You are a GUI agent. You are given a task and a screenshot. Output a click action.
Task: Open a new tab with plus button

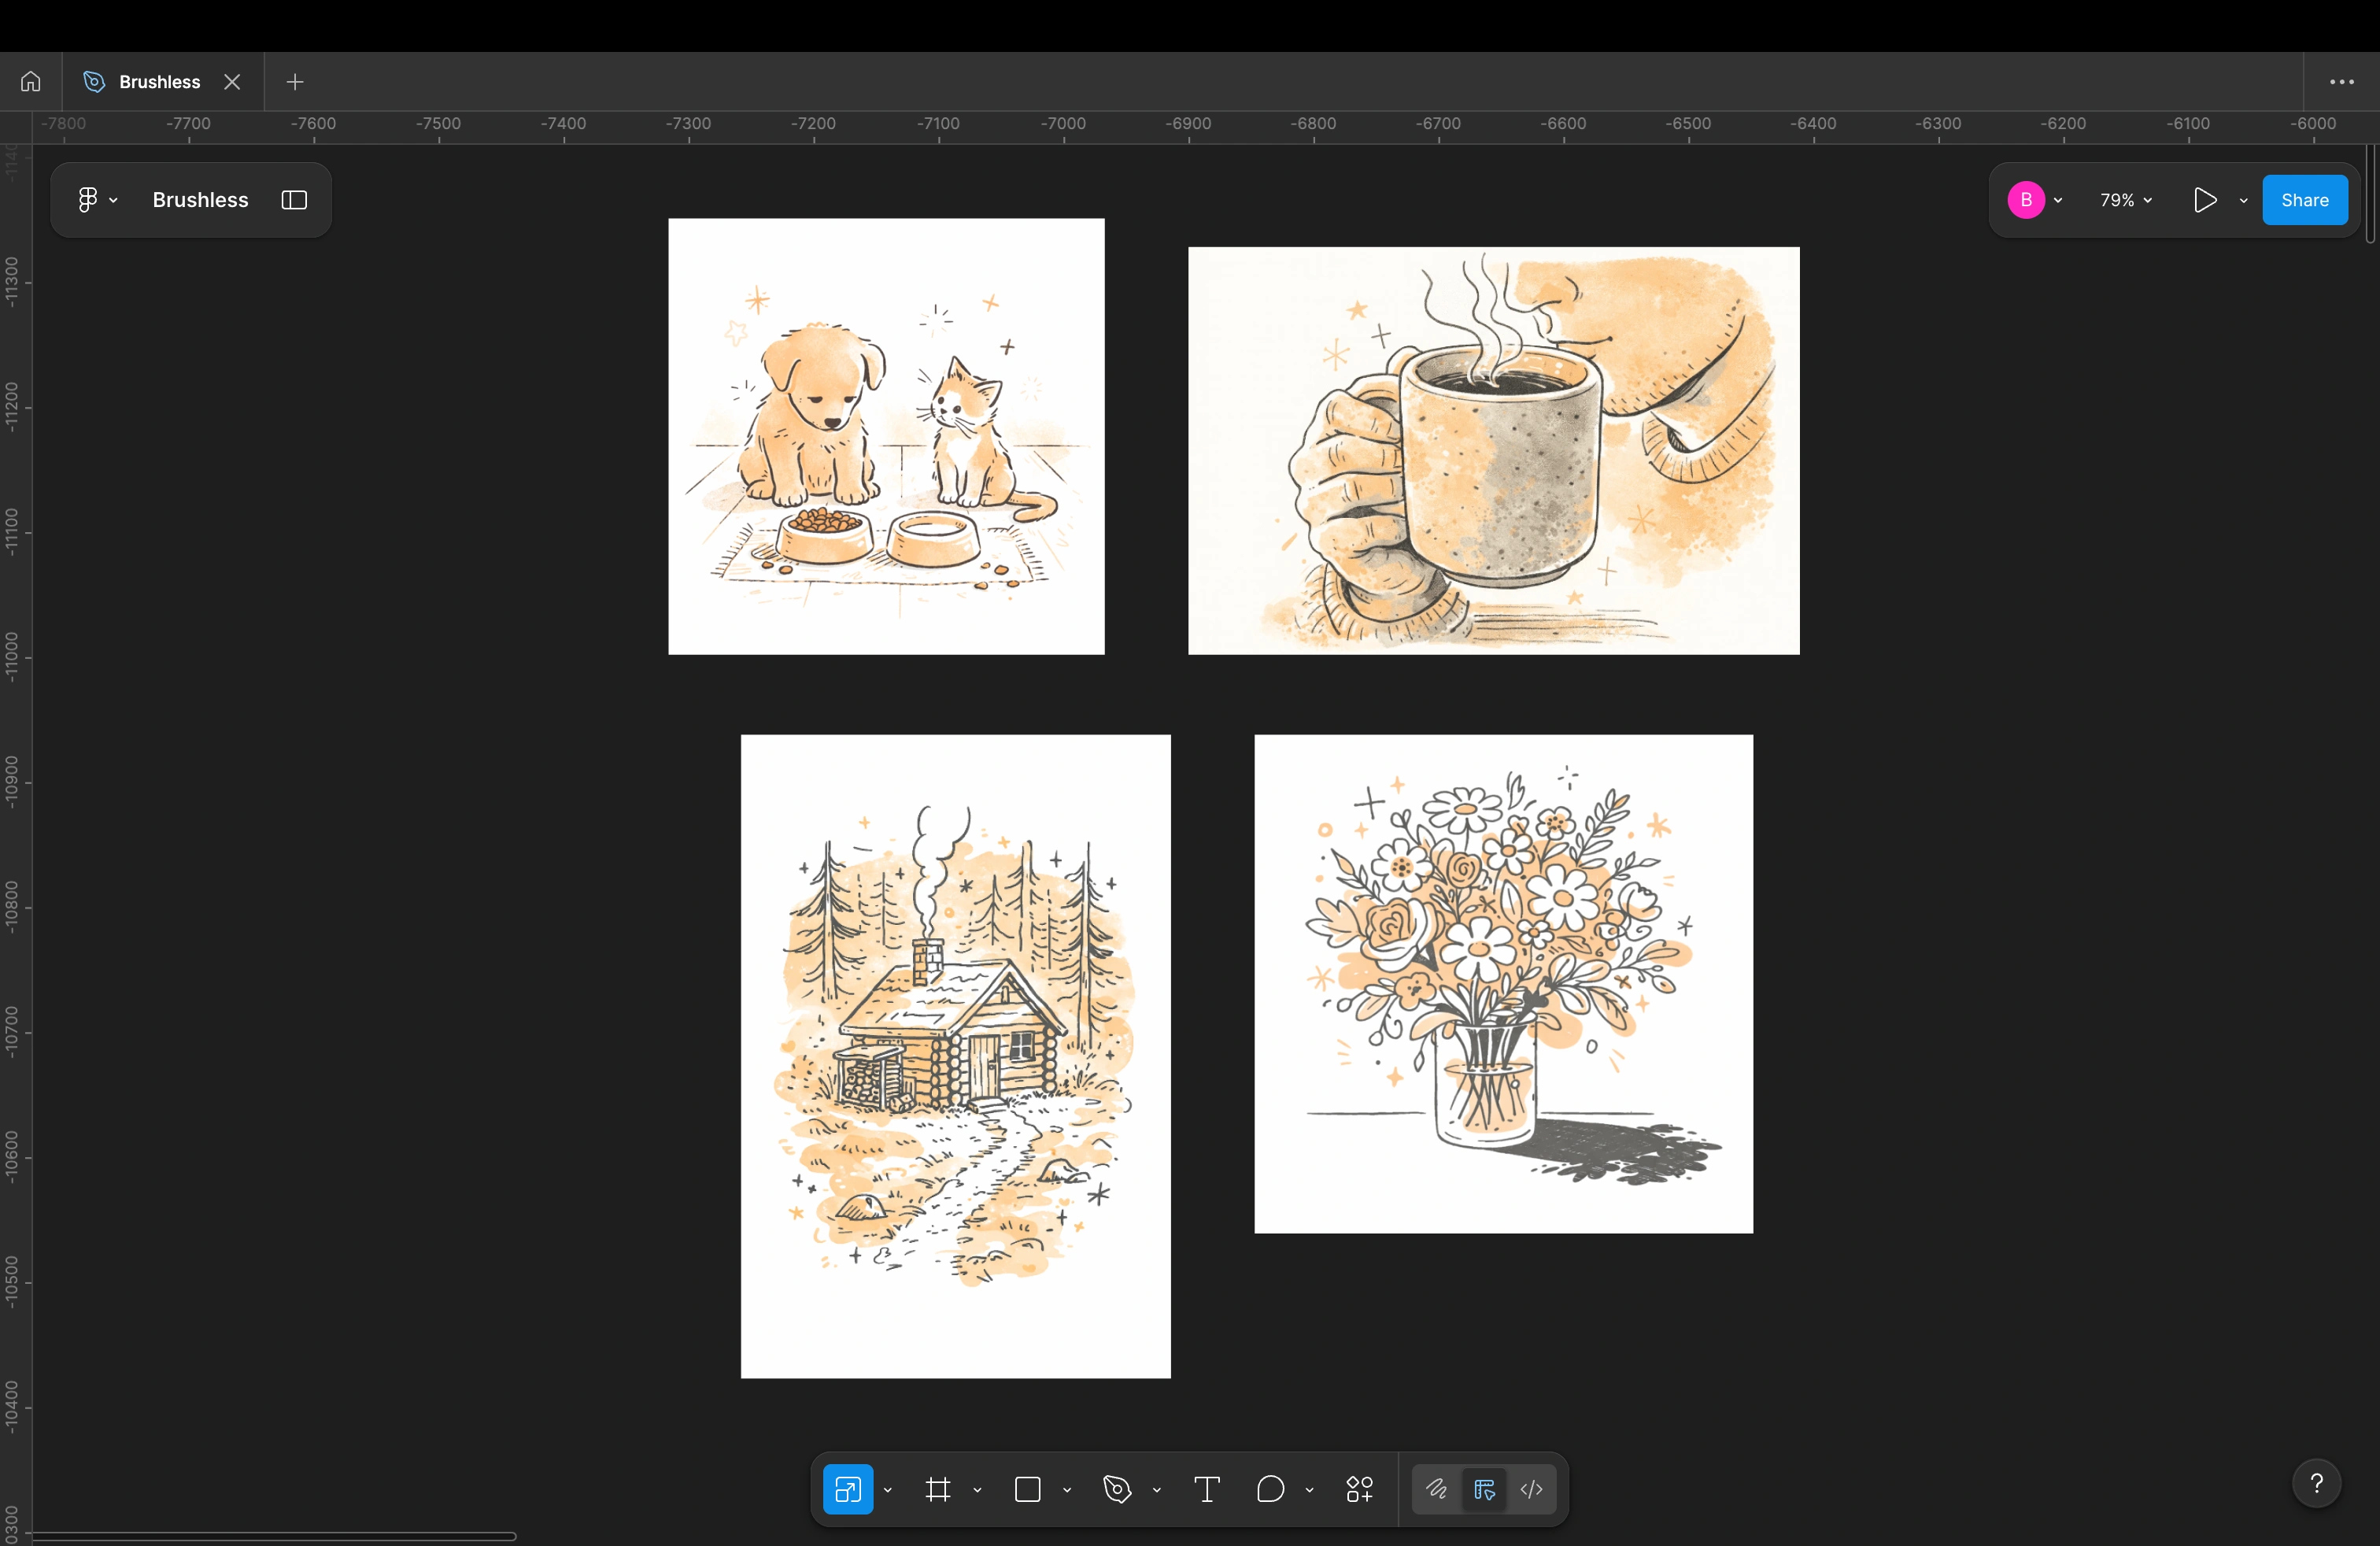[x=295, y=82]
